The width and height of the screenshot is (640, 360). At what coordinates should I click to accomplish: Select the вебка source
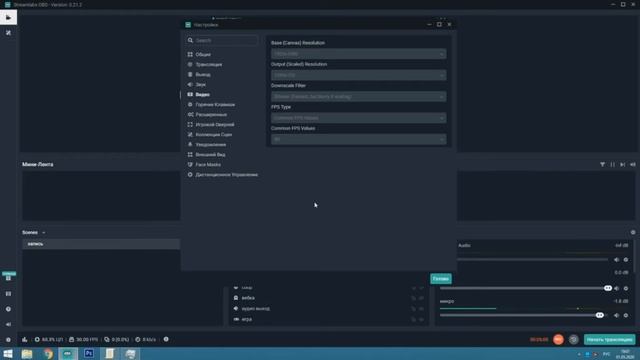point(248,298)
